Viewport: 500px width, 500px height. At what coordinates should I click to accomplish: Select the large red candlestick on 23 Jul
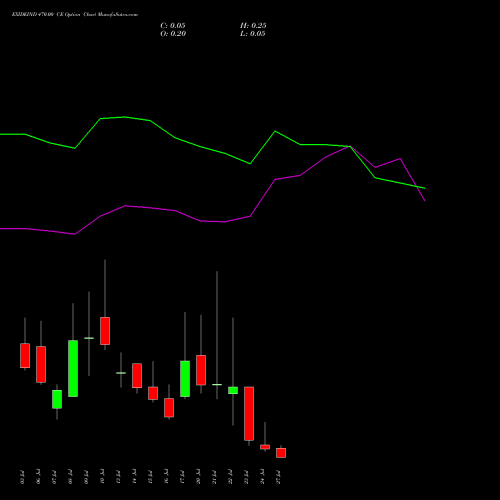click(249, 414)
